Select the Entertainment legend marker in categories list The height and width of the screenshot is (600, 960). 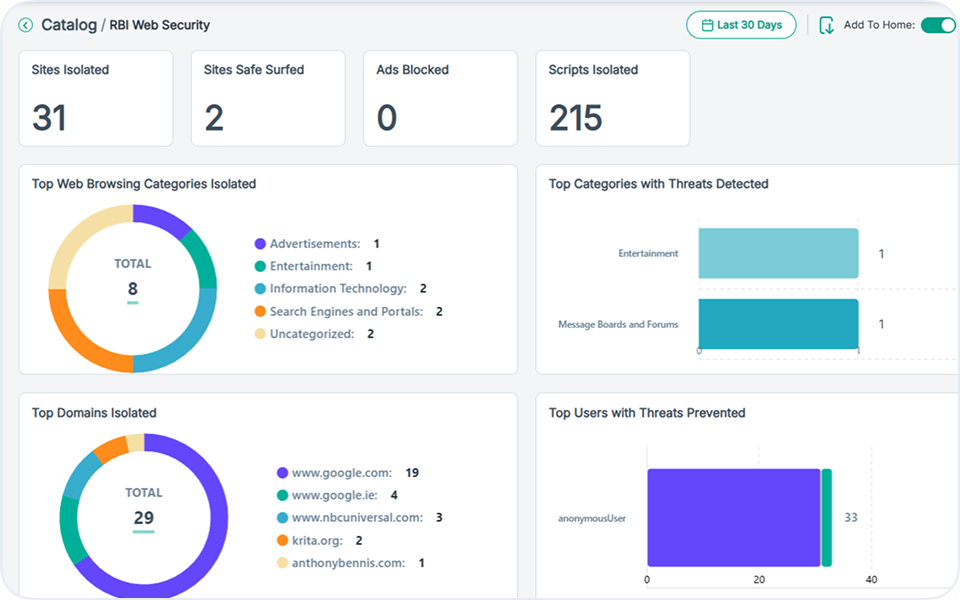(x=262, y=266)
